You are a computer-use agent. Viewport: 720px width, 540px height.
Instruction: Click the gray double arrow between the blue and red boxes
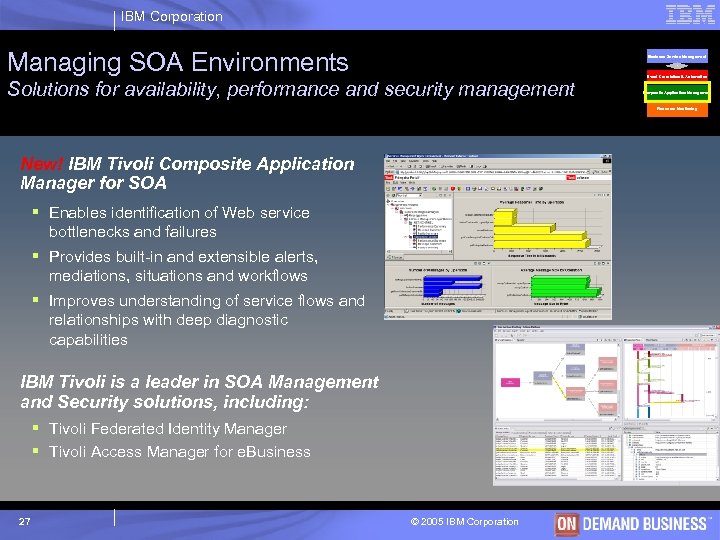point(677,66)
